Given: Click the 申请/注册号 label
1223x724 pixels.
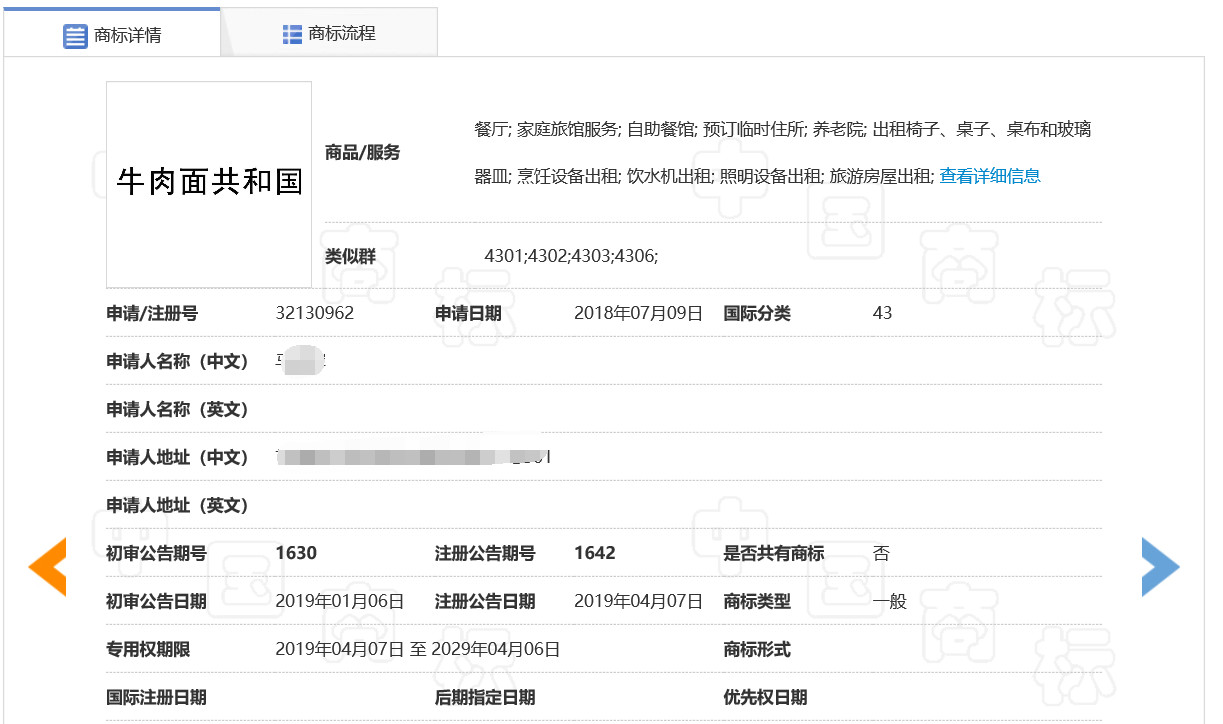Looking at the screenshot, I should [152, 313].
